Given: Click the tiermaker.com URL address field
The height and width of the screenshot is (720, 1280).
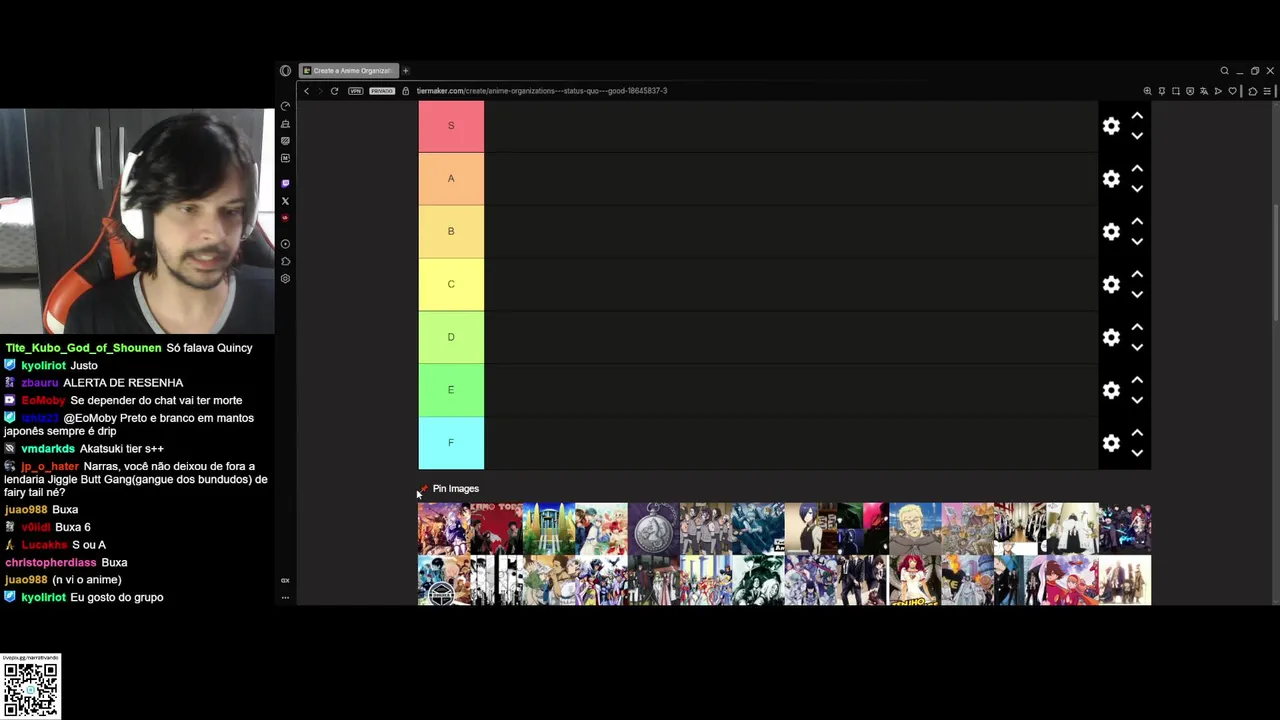Looking at the screenshot, I should tap(541, 91).
